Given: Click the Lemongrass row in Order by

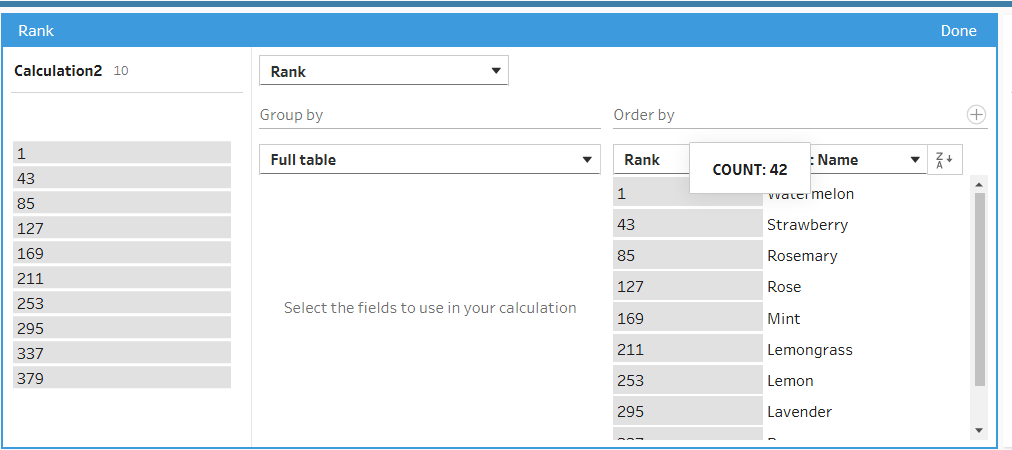Looking at the screenshot, I should (x=810, y=349).
